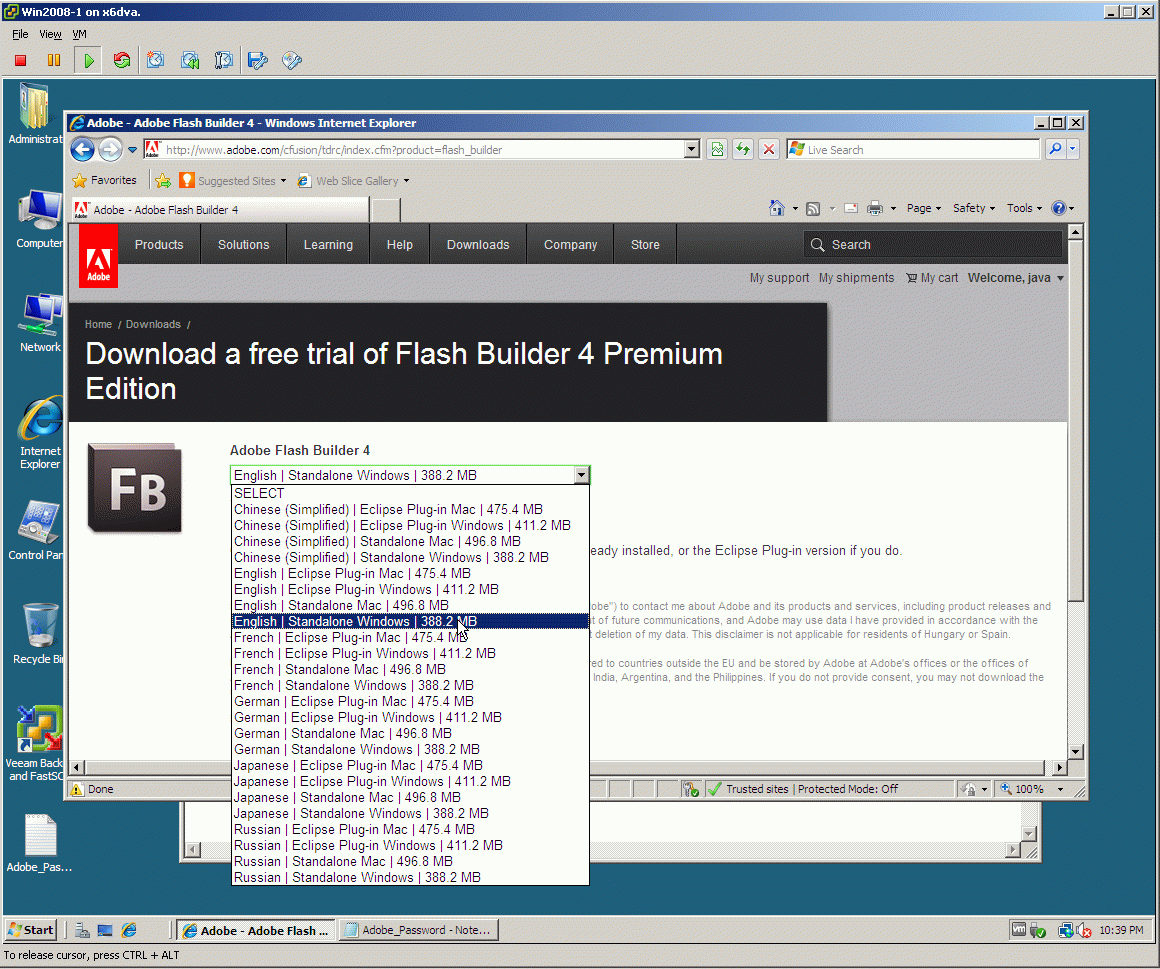Viewport: 1160px width, 969px height.
Task: Click the Reset VM icon
Action: click(x=122, y=61)
